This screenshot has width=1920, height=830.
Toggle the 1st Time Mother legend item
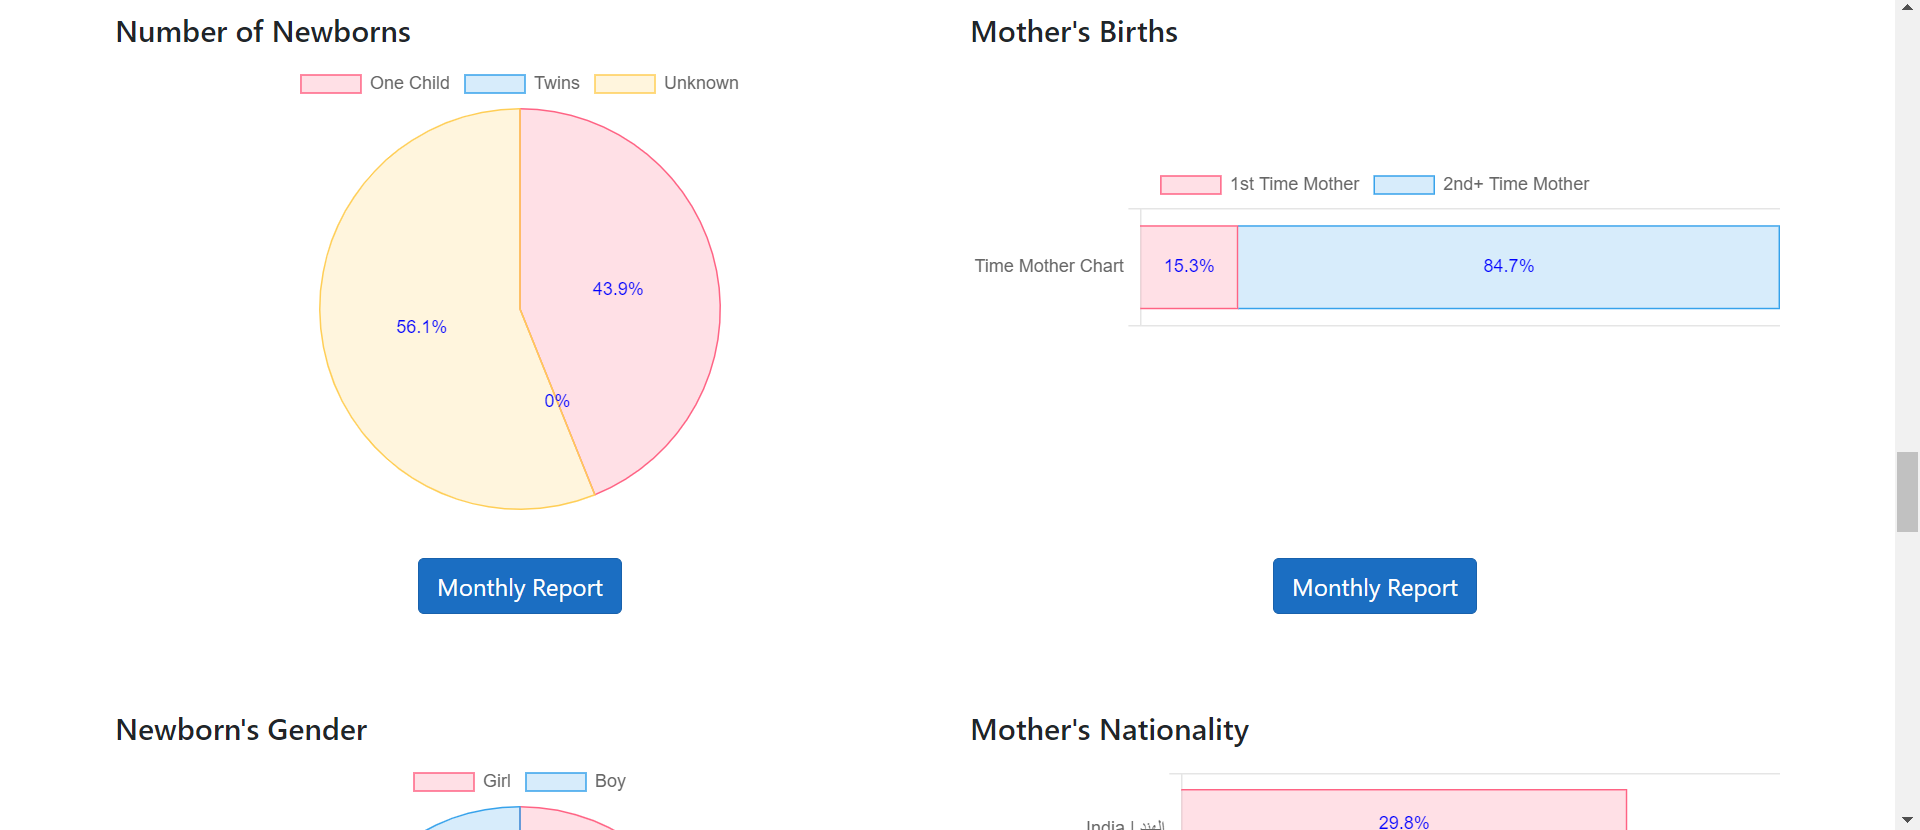[1259, 185]
